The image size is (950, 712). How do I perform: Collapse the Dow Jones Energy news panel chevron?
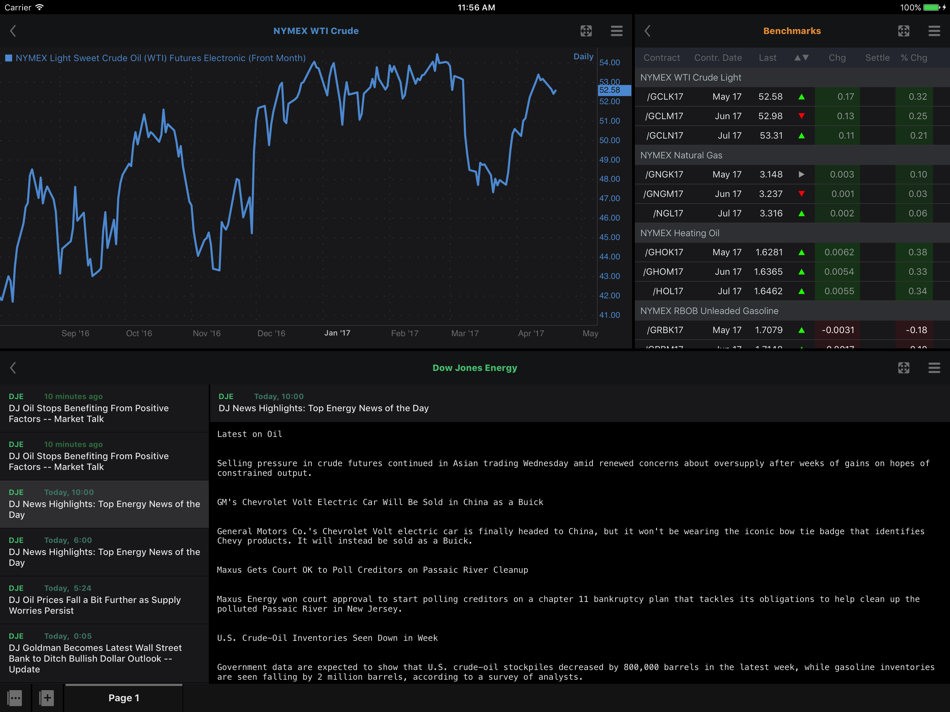click(12, 367)
